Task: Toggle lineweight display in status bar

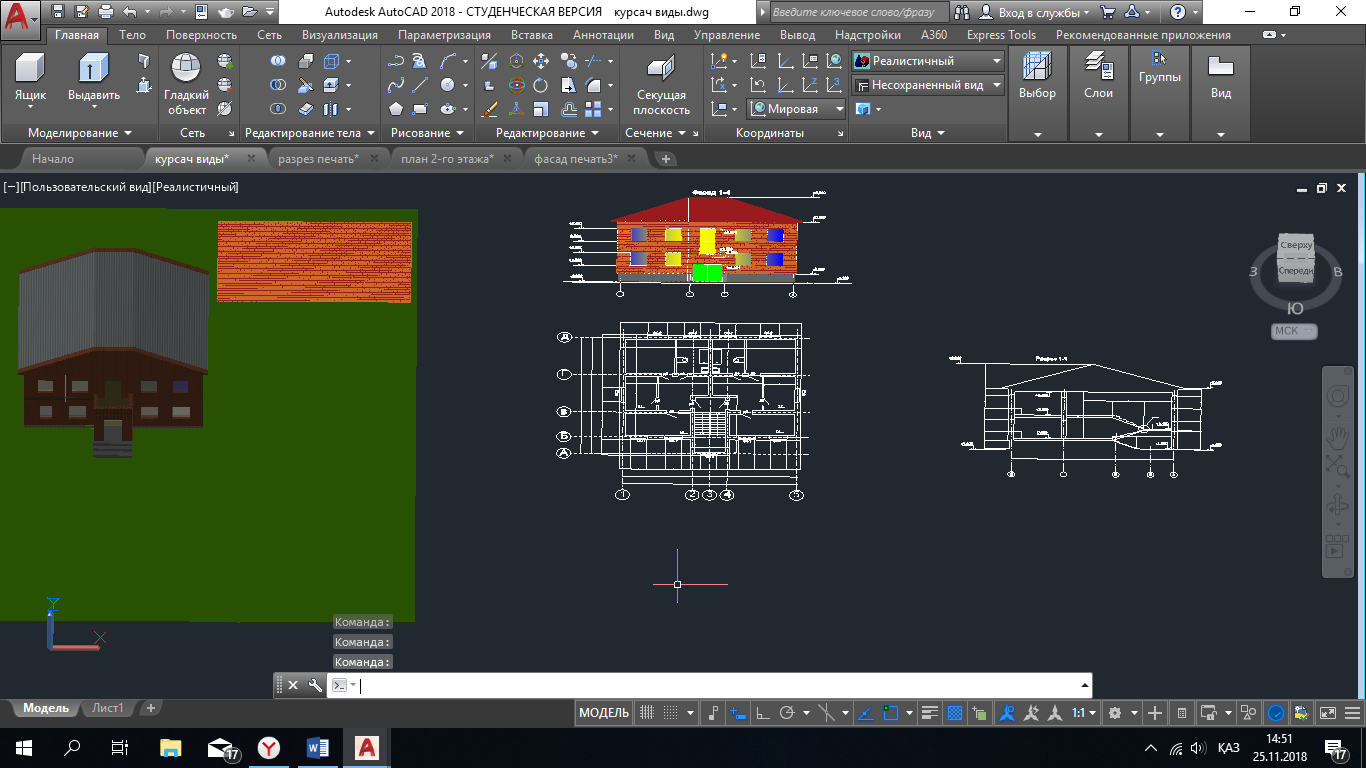Action: click(930, 713)
